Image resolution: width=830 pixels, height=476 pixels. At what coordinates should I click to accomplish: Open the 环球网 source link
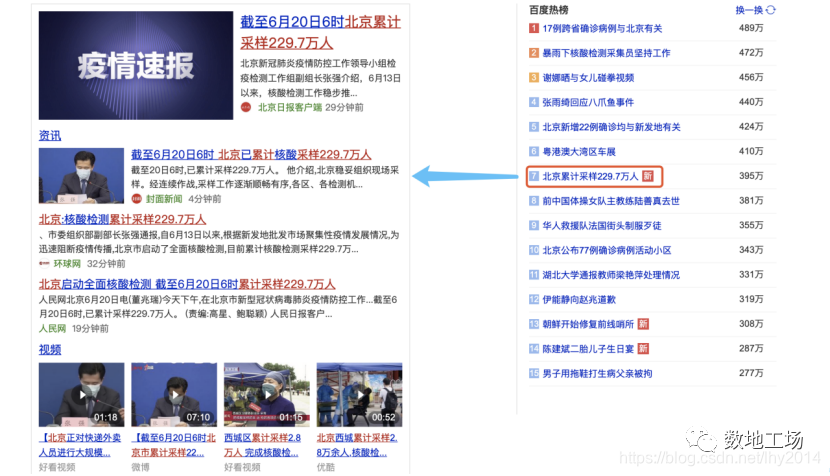[x=67, y=264]
